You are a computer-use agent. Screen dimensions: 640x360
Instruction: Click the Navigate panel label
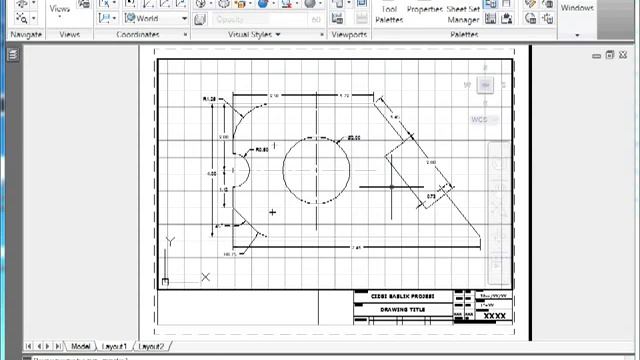[x=26, y=35]
